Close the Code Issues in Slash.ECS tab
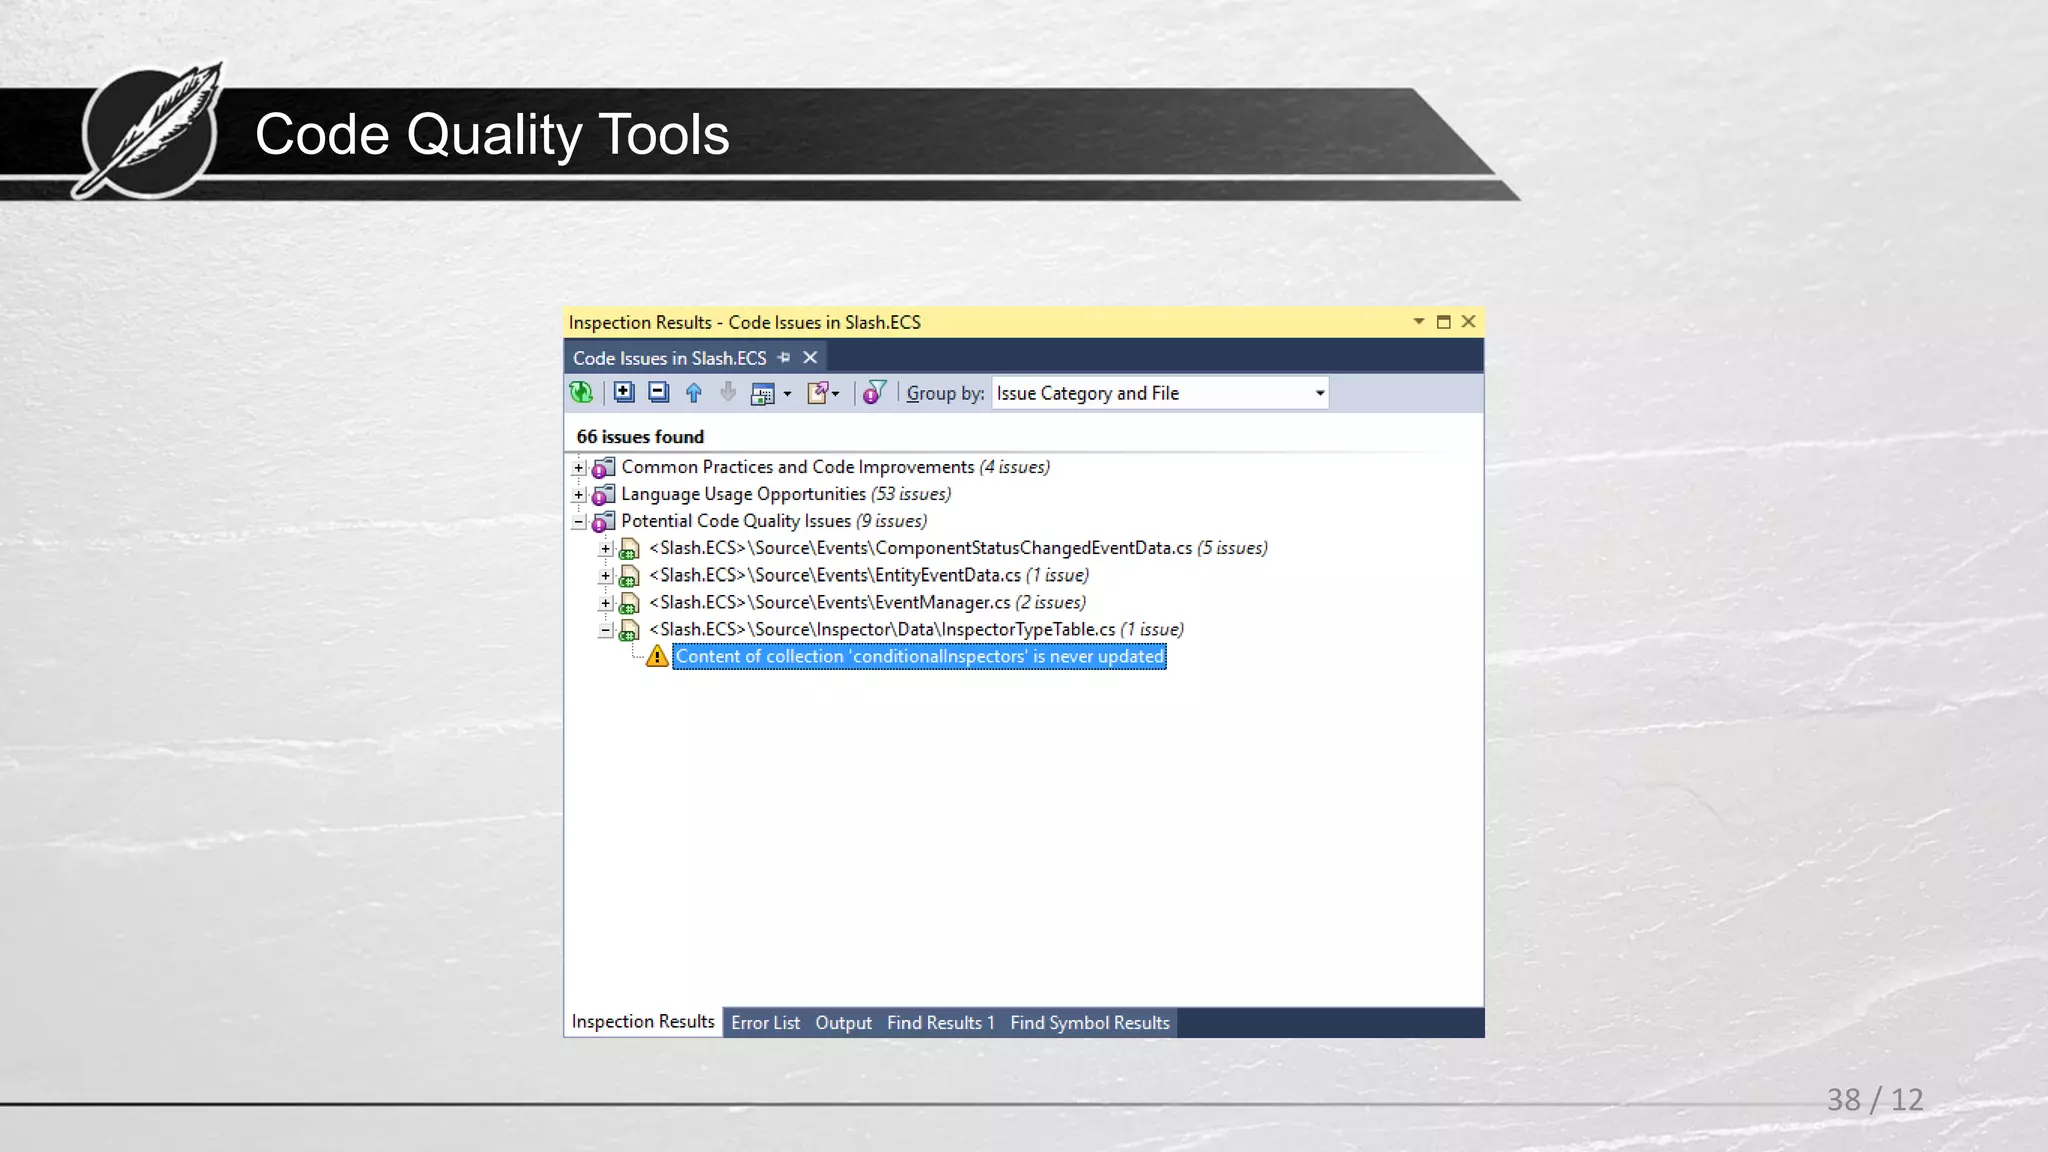 [810, 358]
